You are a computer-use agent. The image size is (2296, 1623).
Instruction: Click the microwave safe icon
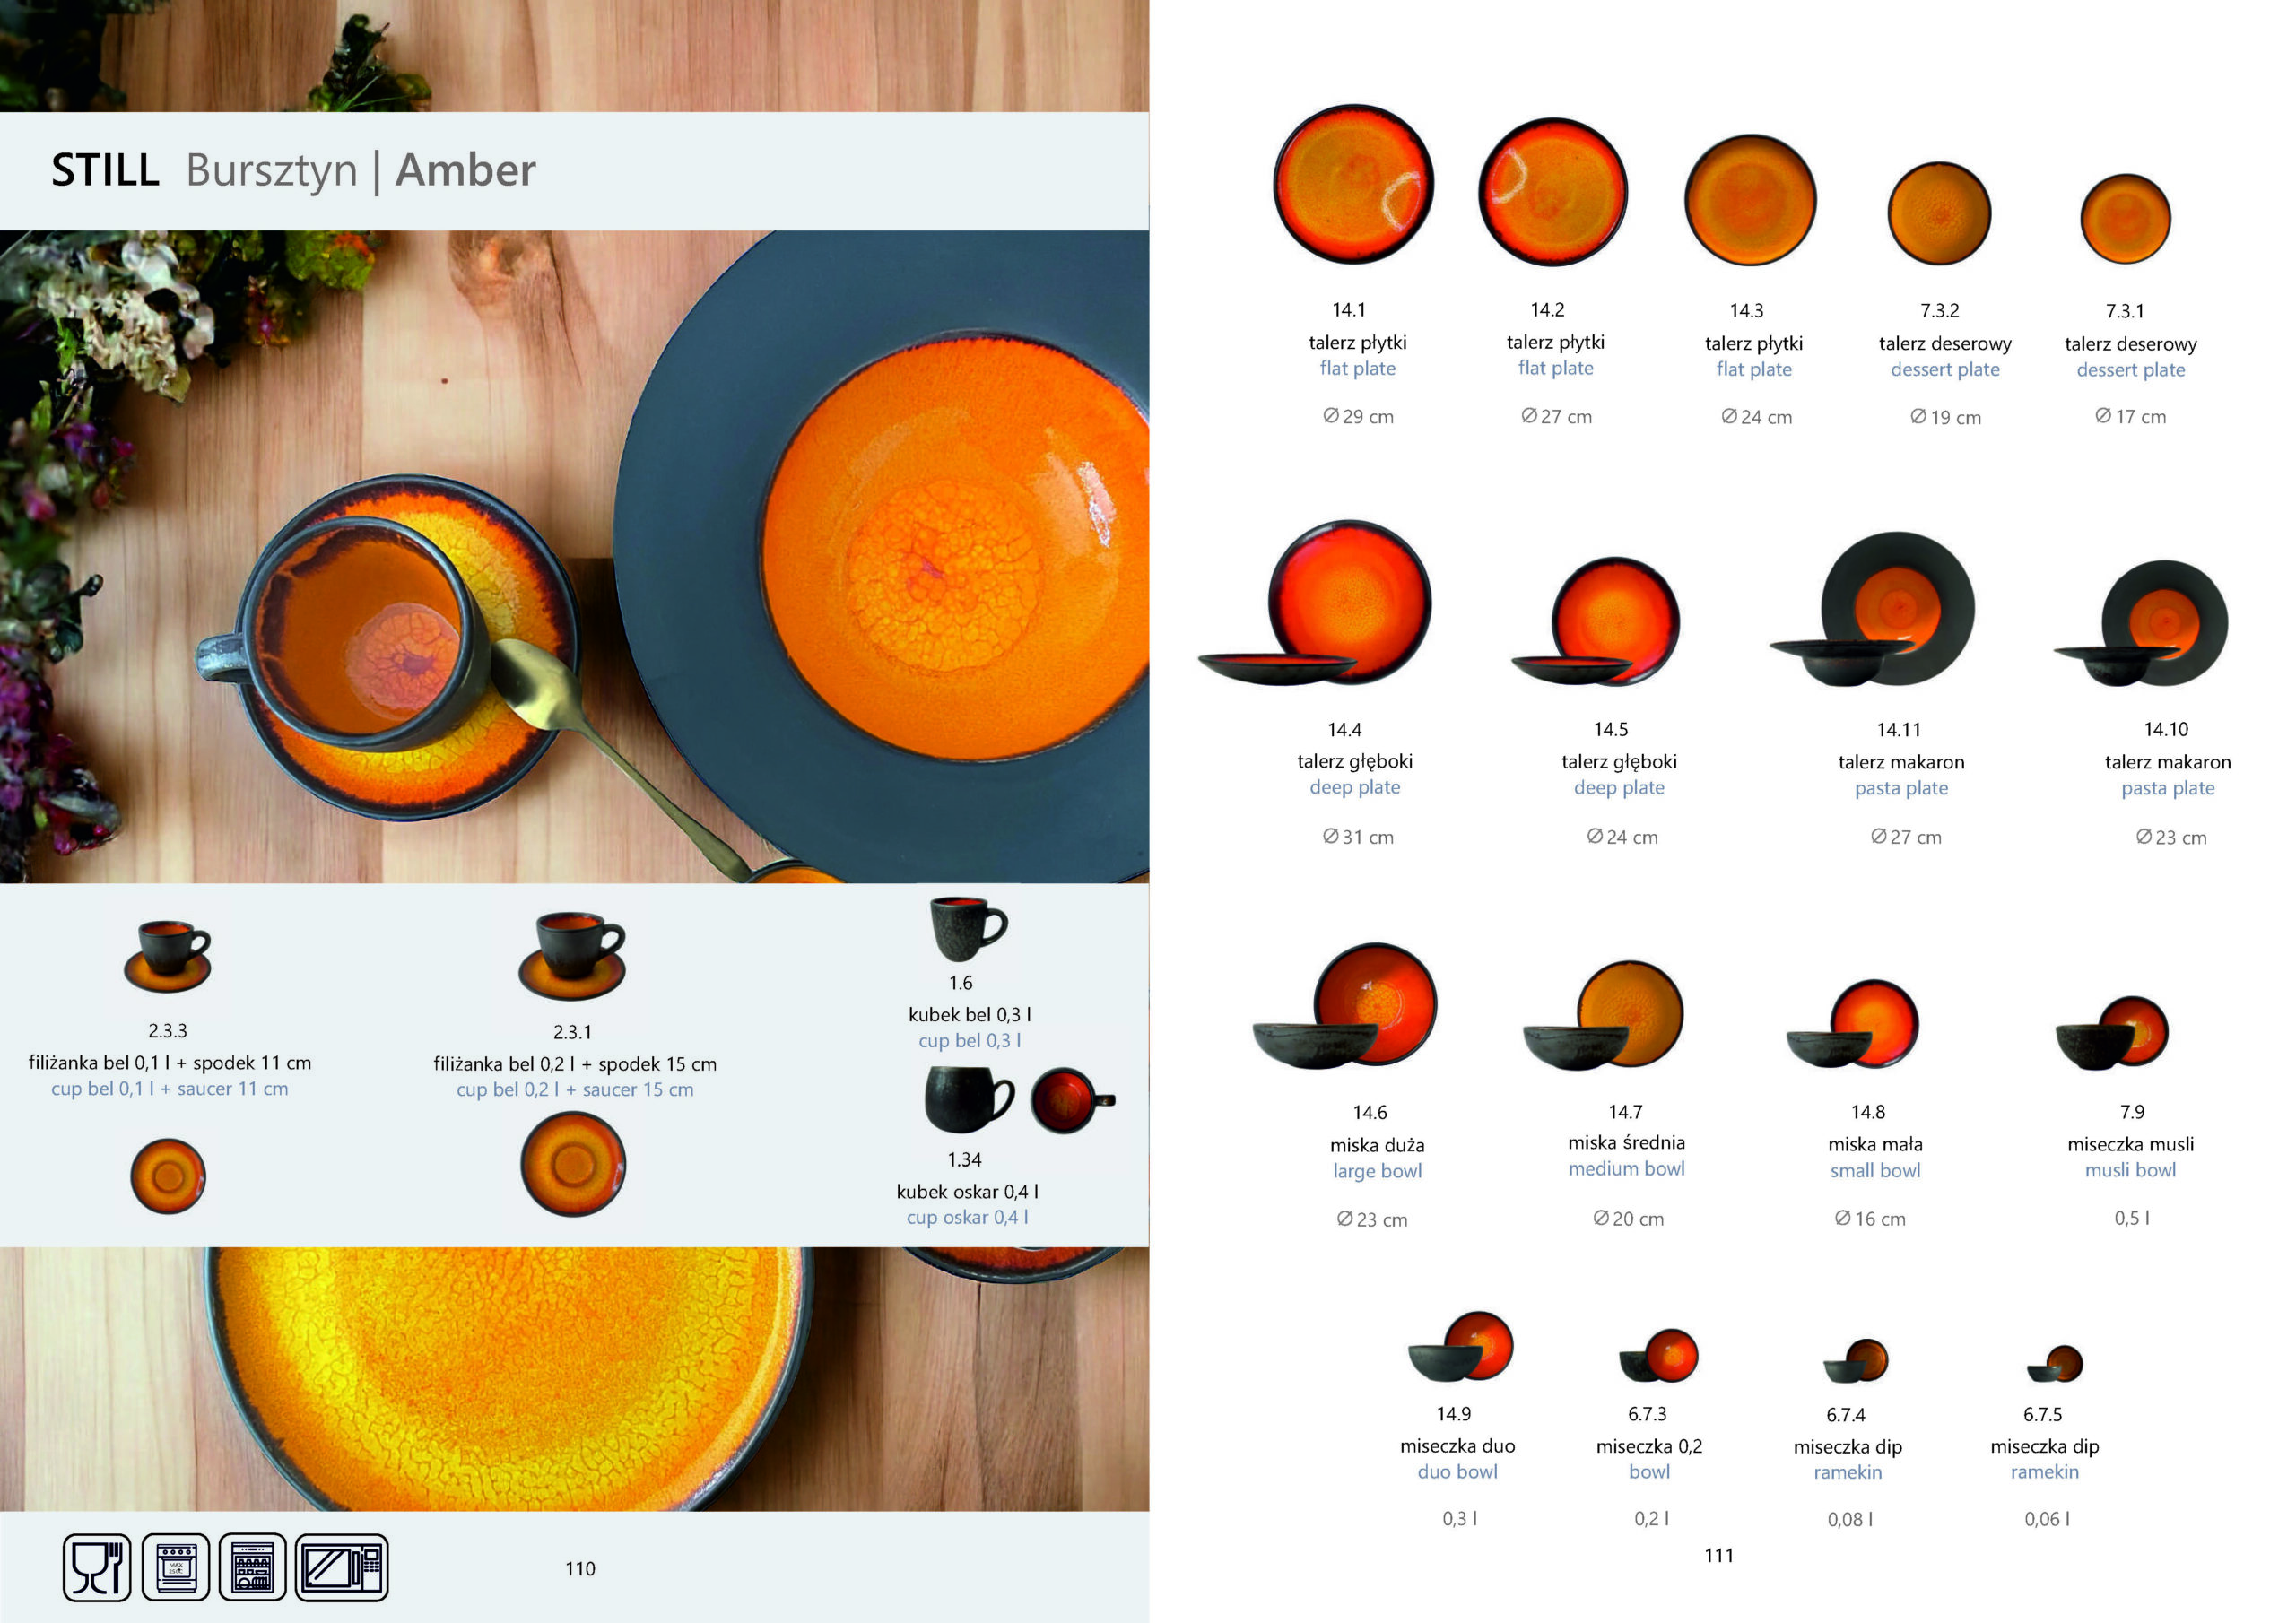pos(341,1567)
